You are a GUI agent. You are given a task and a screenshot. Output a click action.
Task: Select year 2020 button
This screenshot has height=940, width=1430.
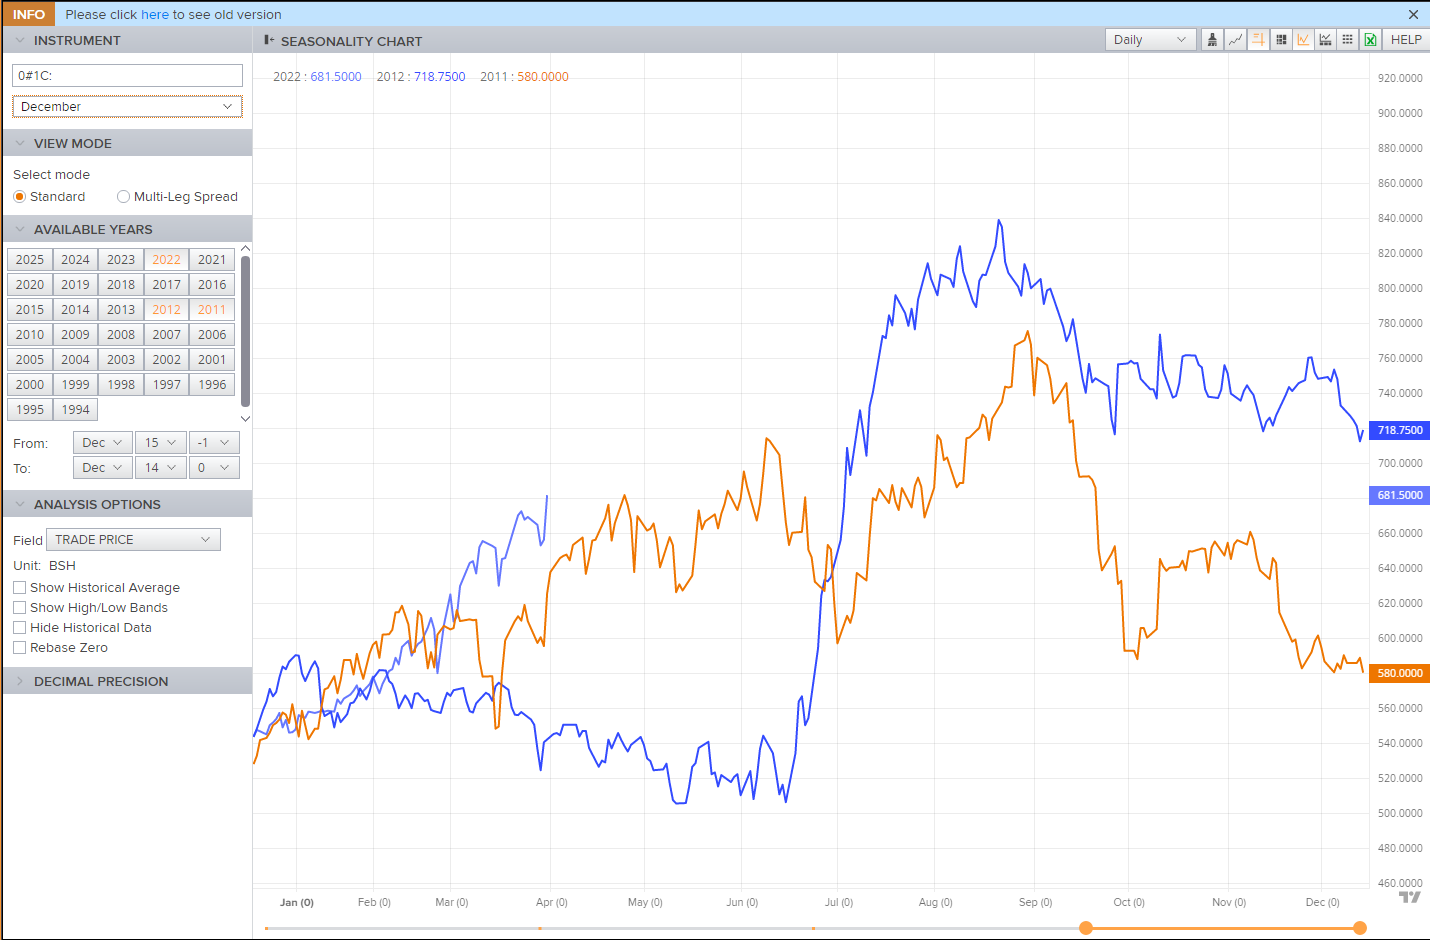coord(30,284)
